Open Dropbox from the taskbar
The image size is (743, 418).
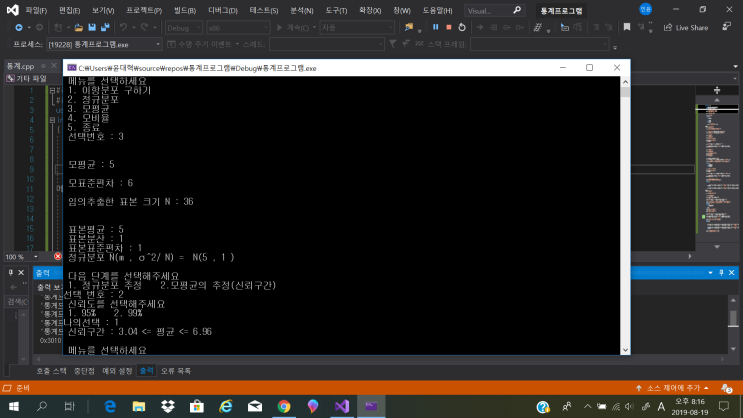(168, 406)
